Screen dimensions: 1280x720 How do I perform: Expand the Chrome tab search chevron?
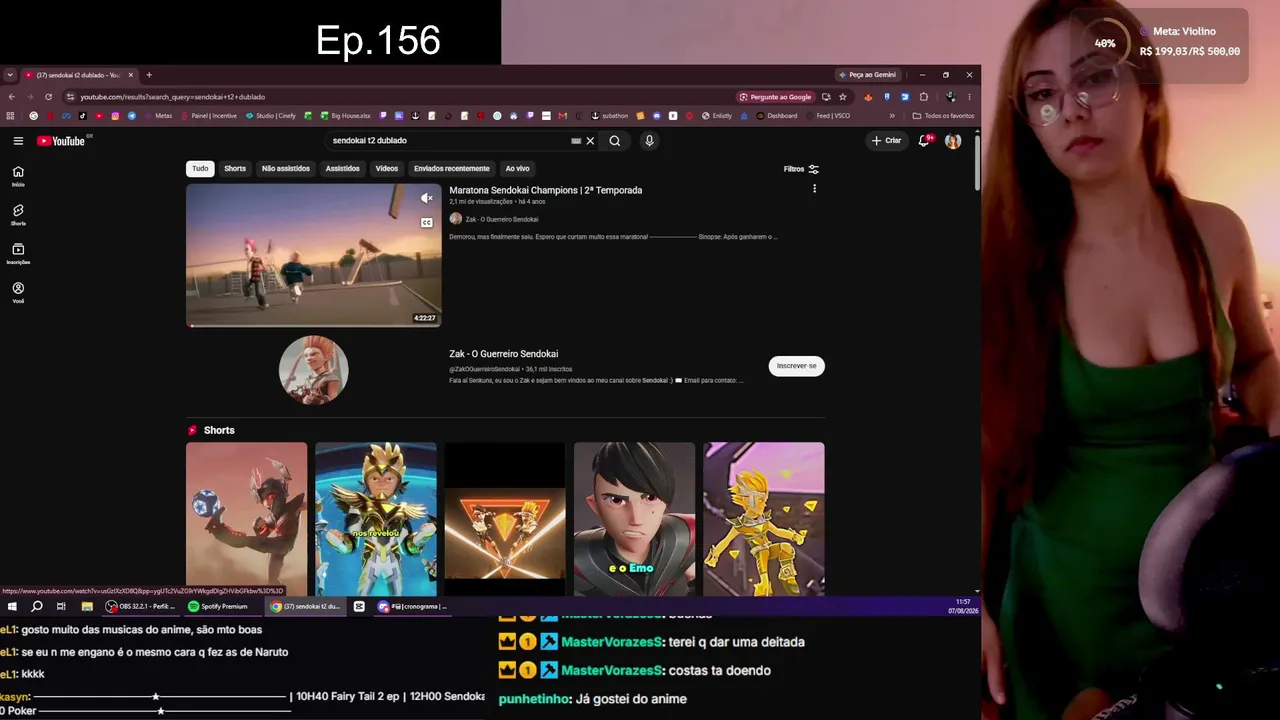10,75
